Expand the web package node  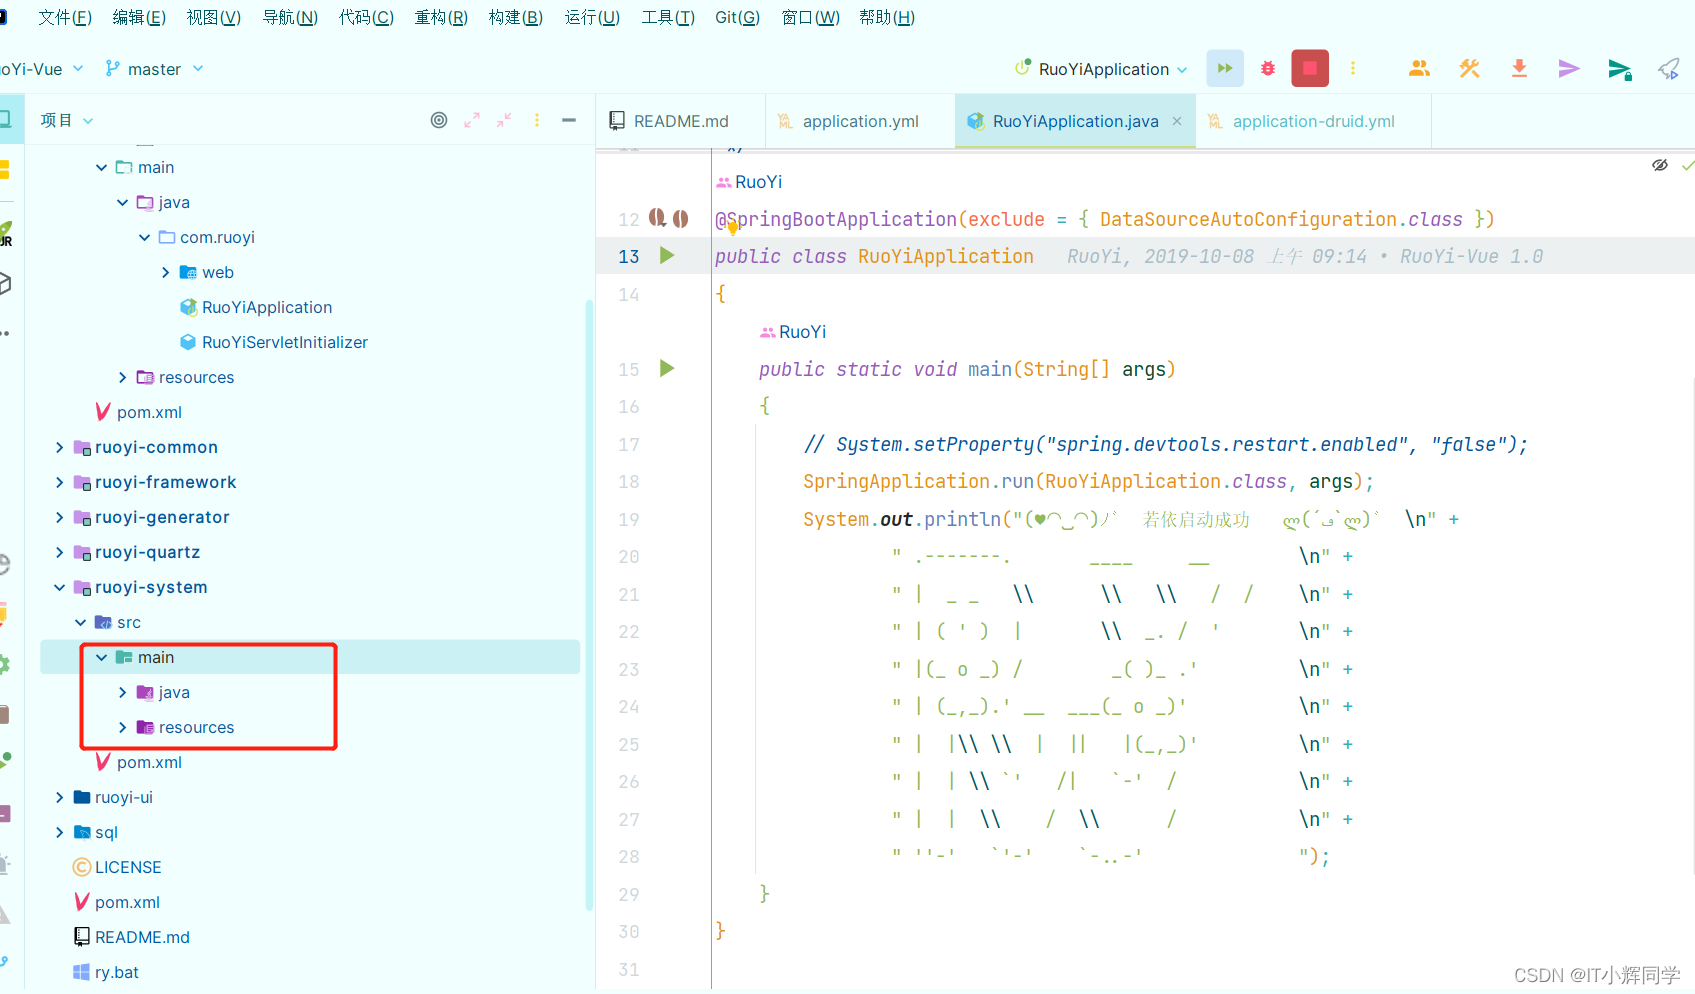(166, 272)
